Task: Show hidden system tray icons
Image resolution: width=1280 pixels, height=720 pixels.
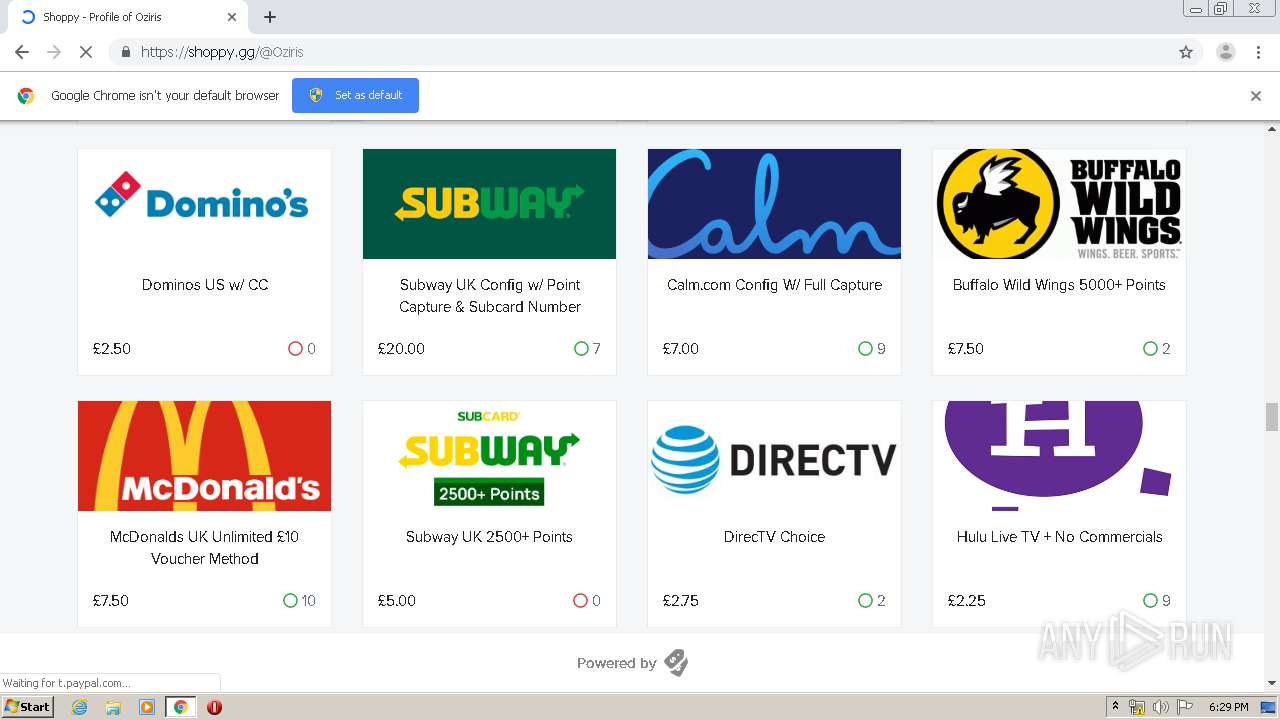Action: pos(1116,707)
